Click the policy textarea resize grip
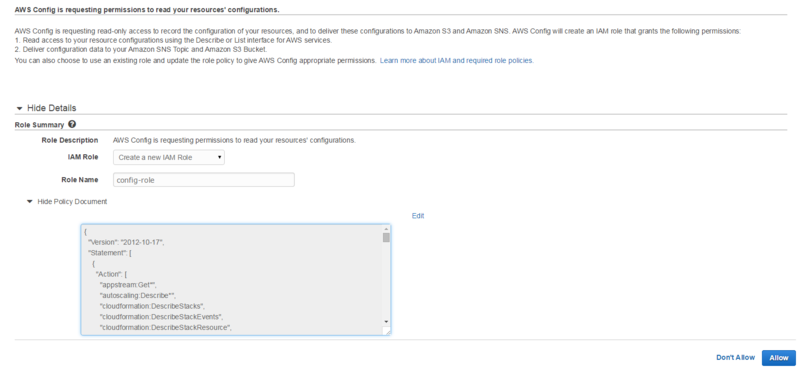 click(x=386, y=331)
